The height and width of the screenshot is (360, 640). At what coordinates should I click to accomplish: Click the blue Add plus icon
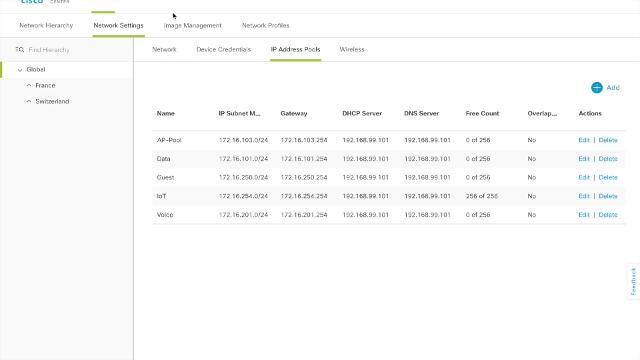pos(597,88)
